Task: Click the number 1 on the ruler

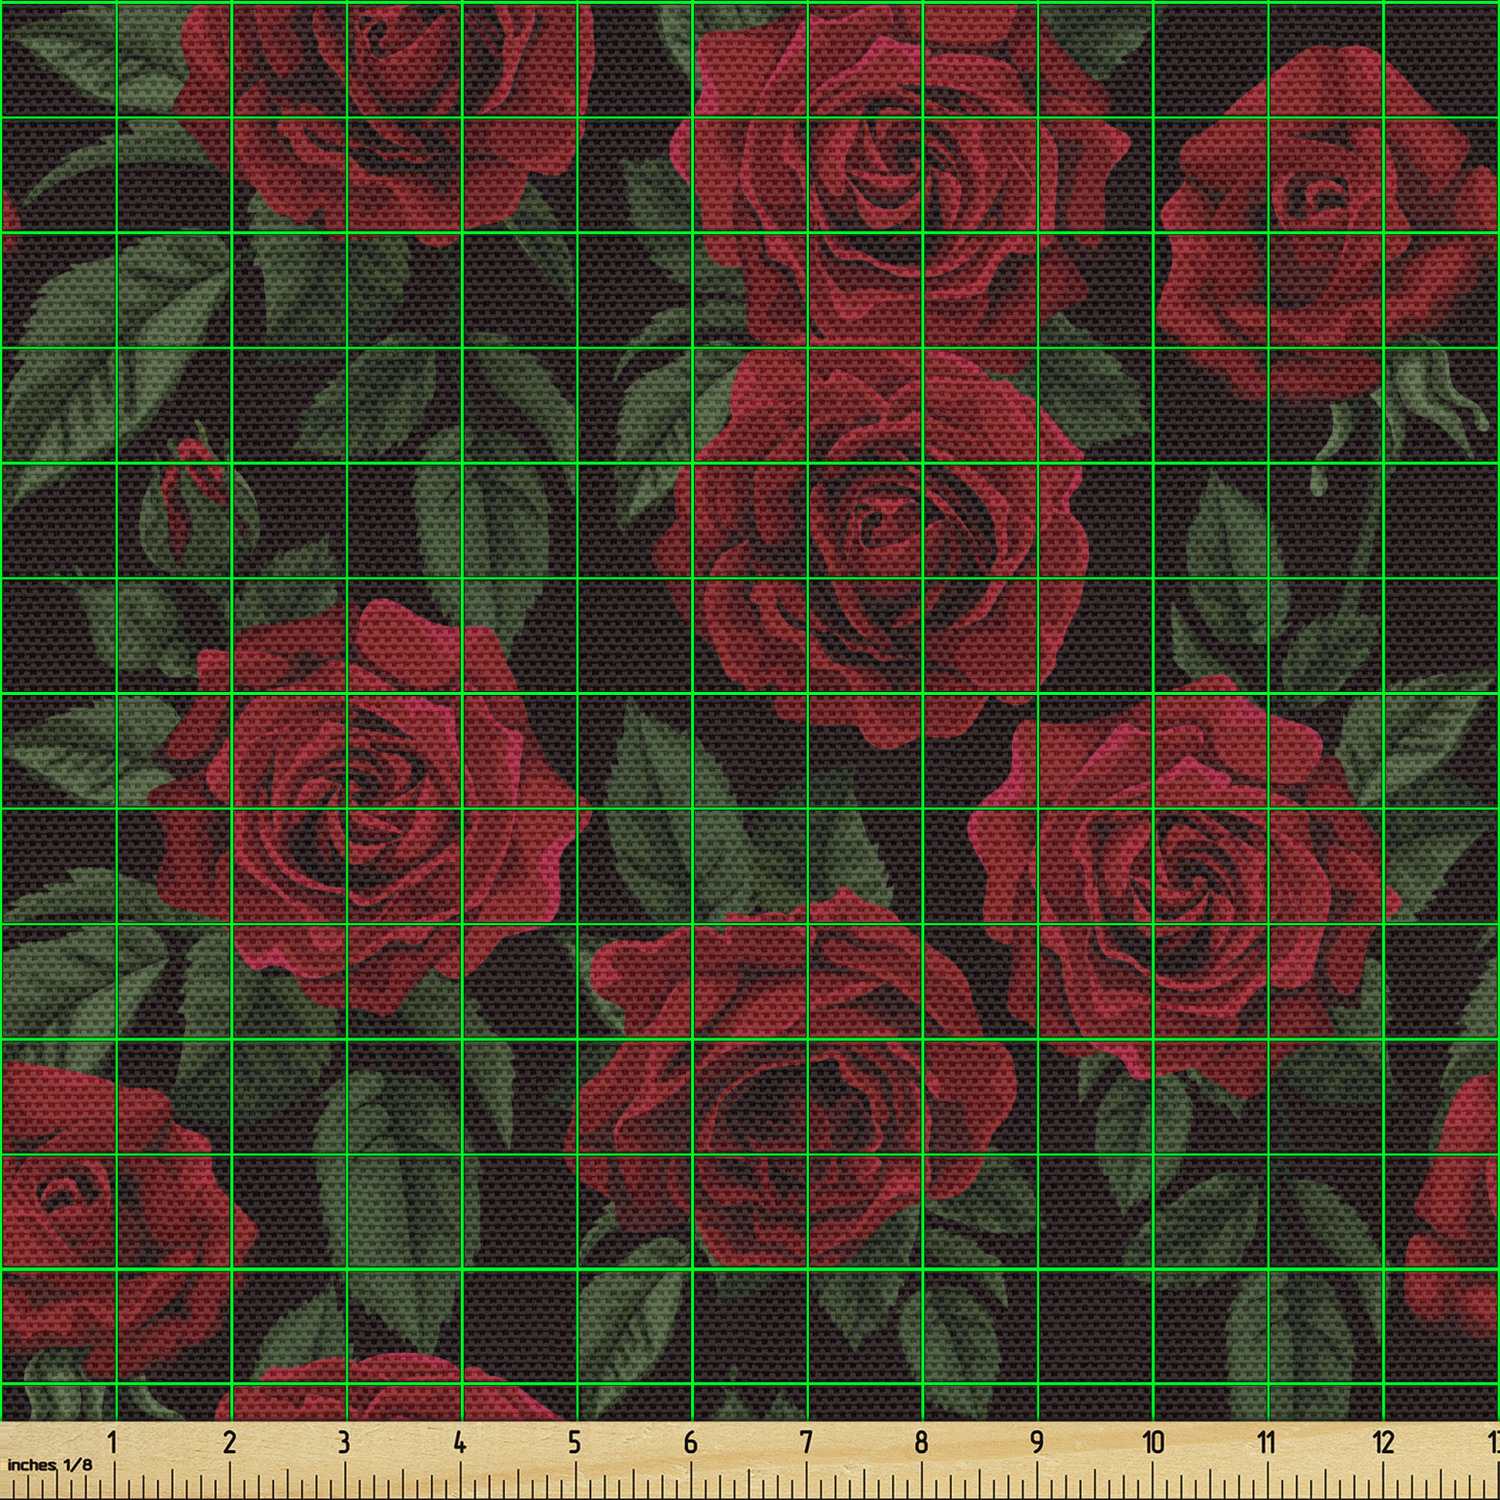Action: coord(113,1442)
